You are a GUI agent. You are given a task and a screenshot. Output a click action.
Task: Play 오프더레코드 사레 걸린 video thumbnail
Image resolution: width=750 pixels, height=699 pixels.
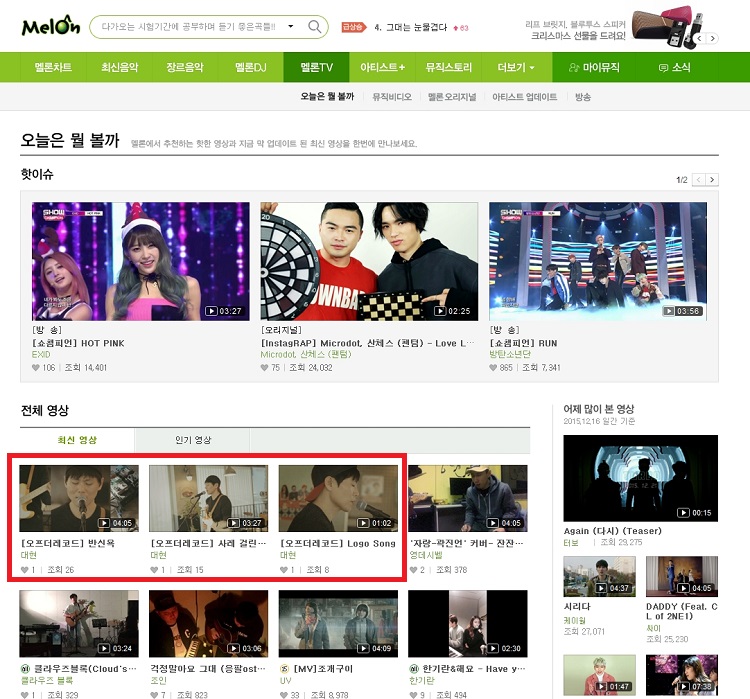tap(209, 498)
